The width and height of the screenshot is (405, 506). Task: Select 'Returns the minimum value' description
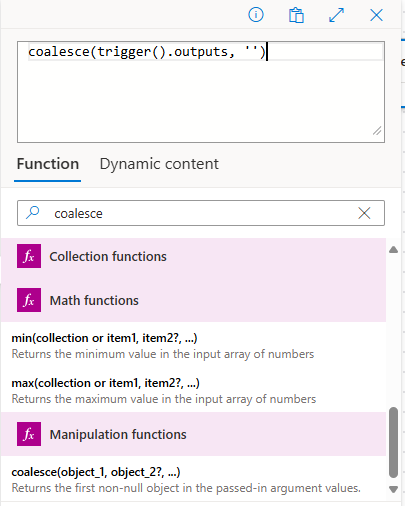pos(163,354)
